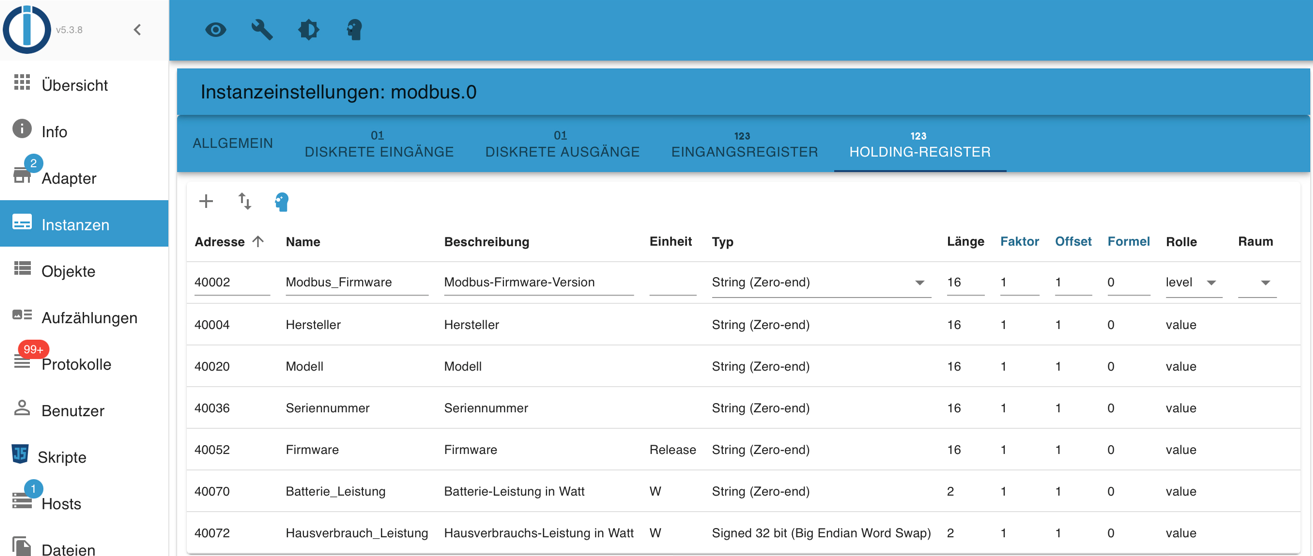
Task: Click the empty Einheit field in row 40002
Action: [673, 283]
